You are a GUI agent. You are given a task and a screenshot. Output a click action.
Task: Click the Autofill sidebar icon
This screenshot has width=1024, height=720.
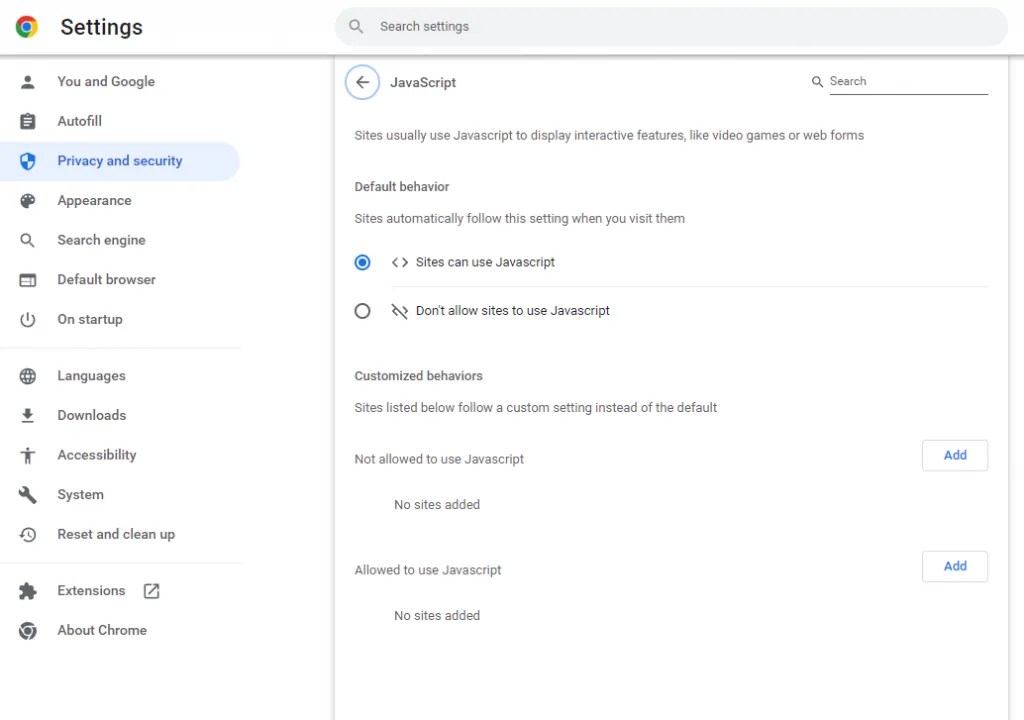pyautogui.click(x=28, y=121)
